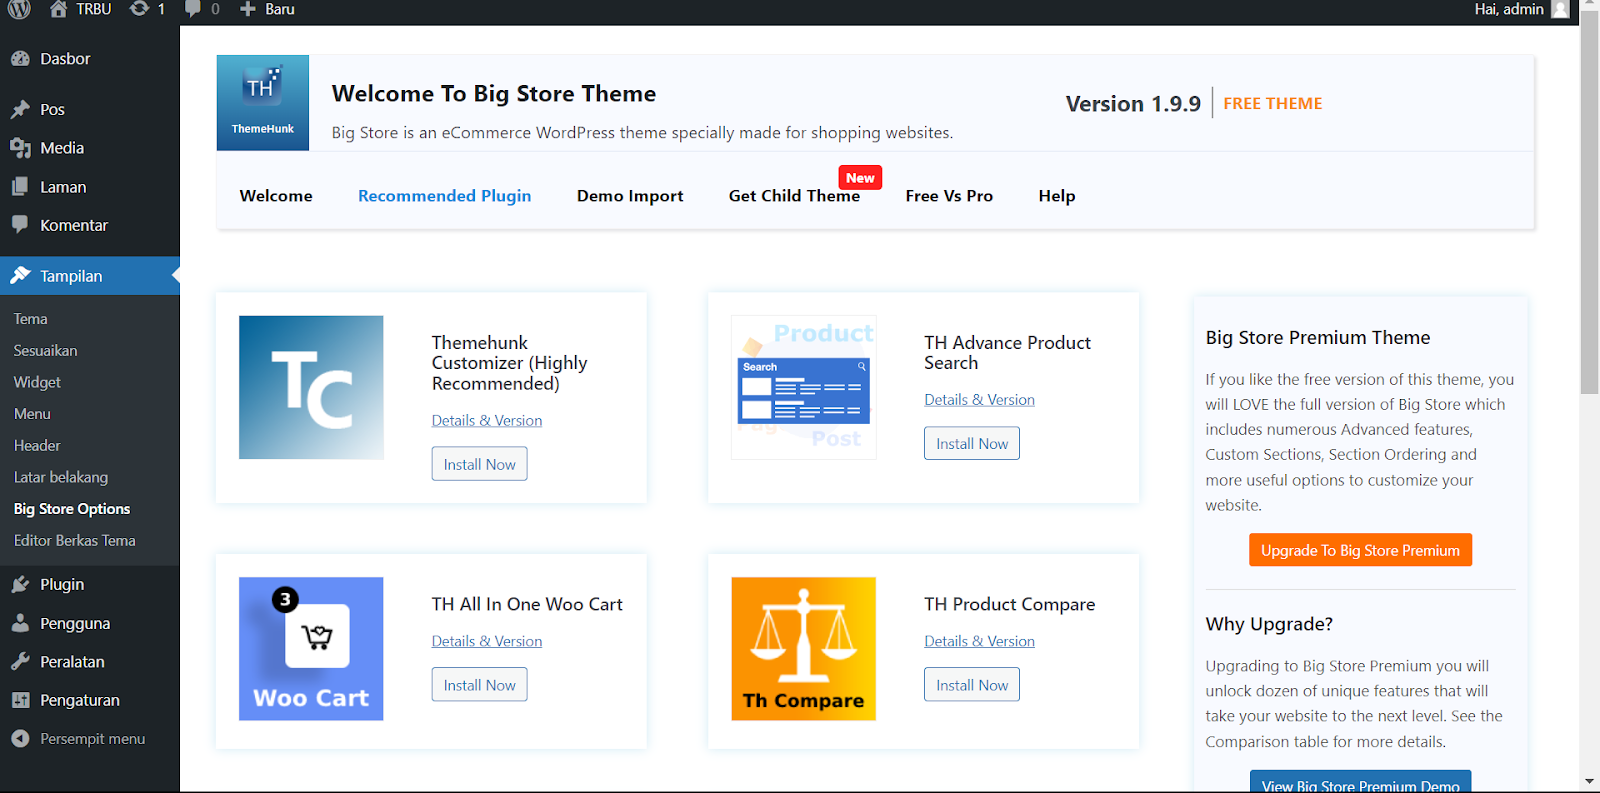
Task: Open the Help tab
Action: pyautogui.click(x=1057, y=196)
